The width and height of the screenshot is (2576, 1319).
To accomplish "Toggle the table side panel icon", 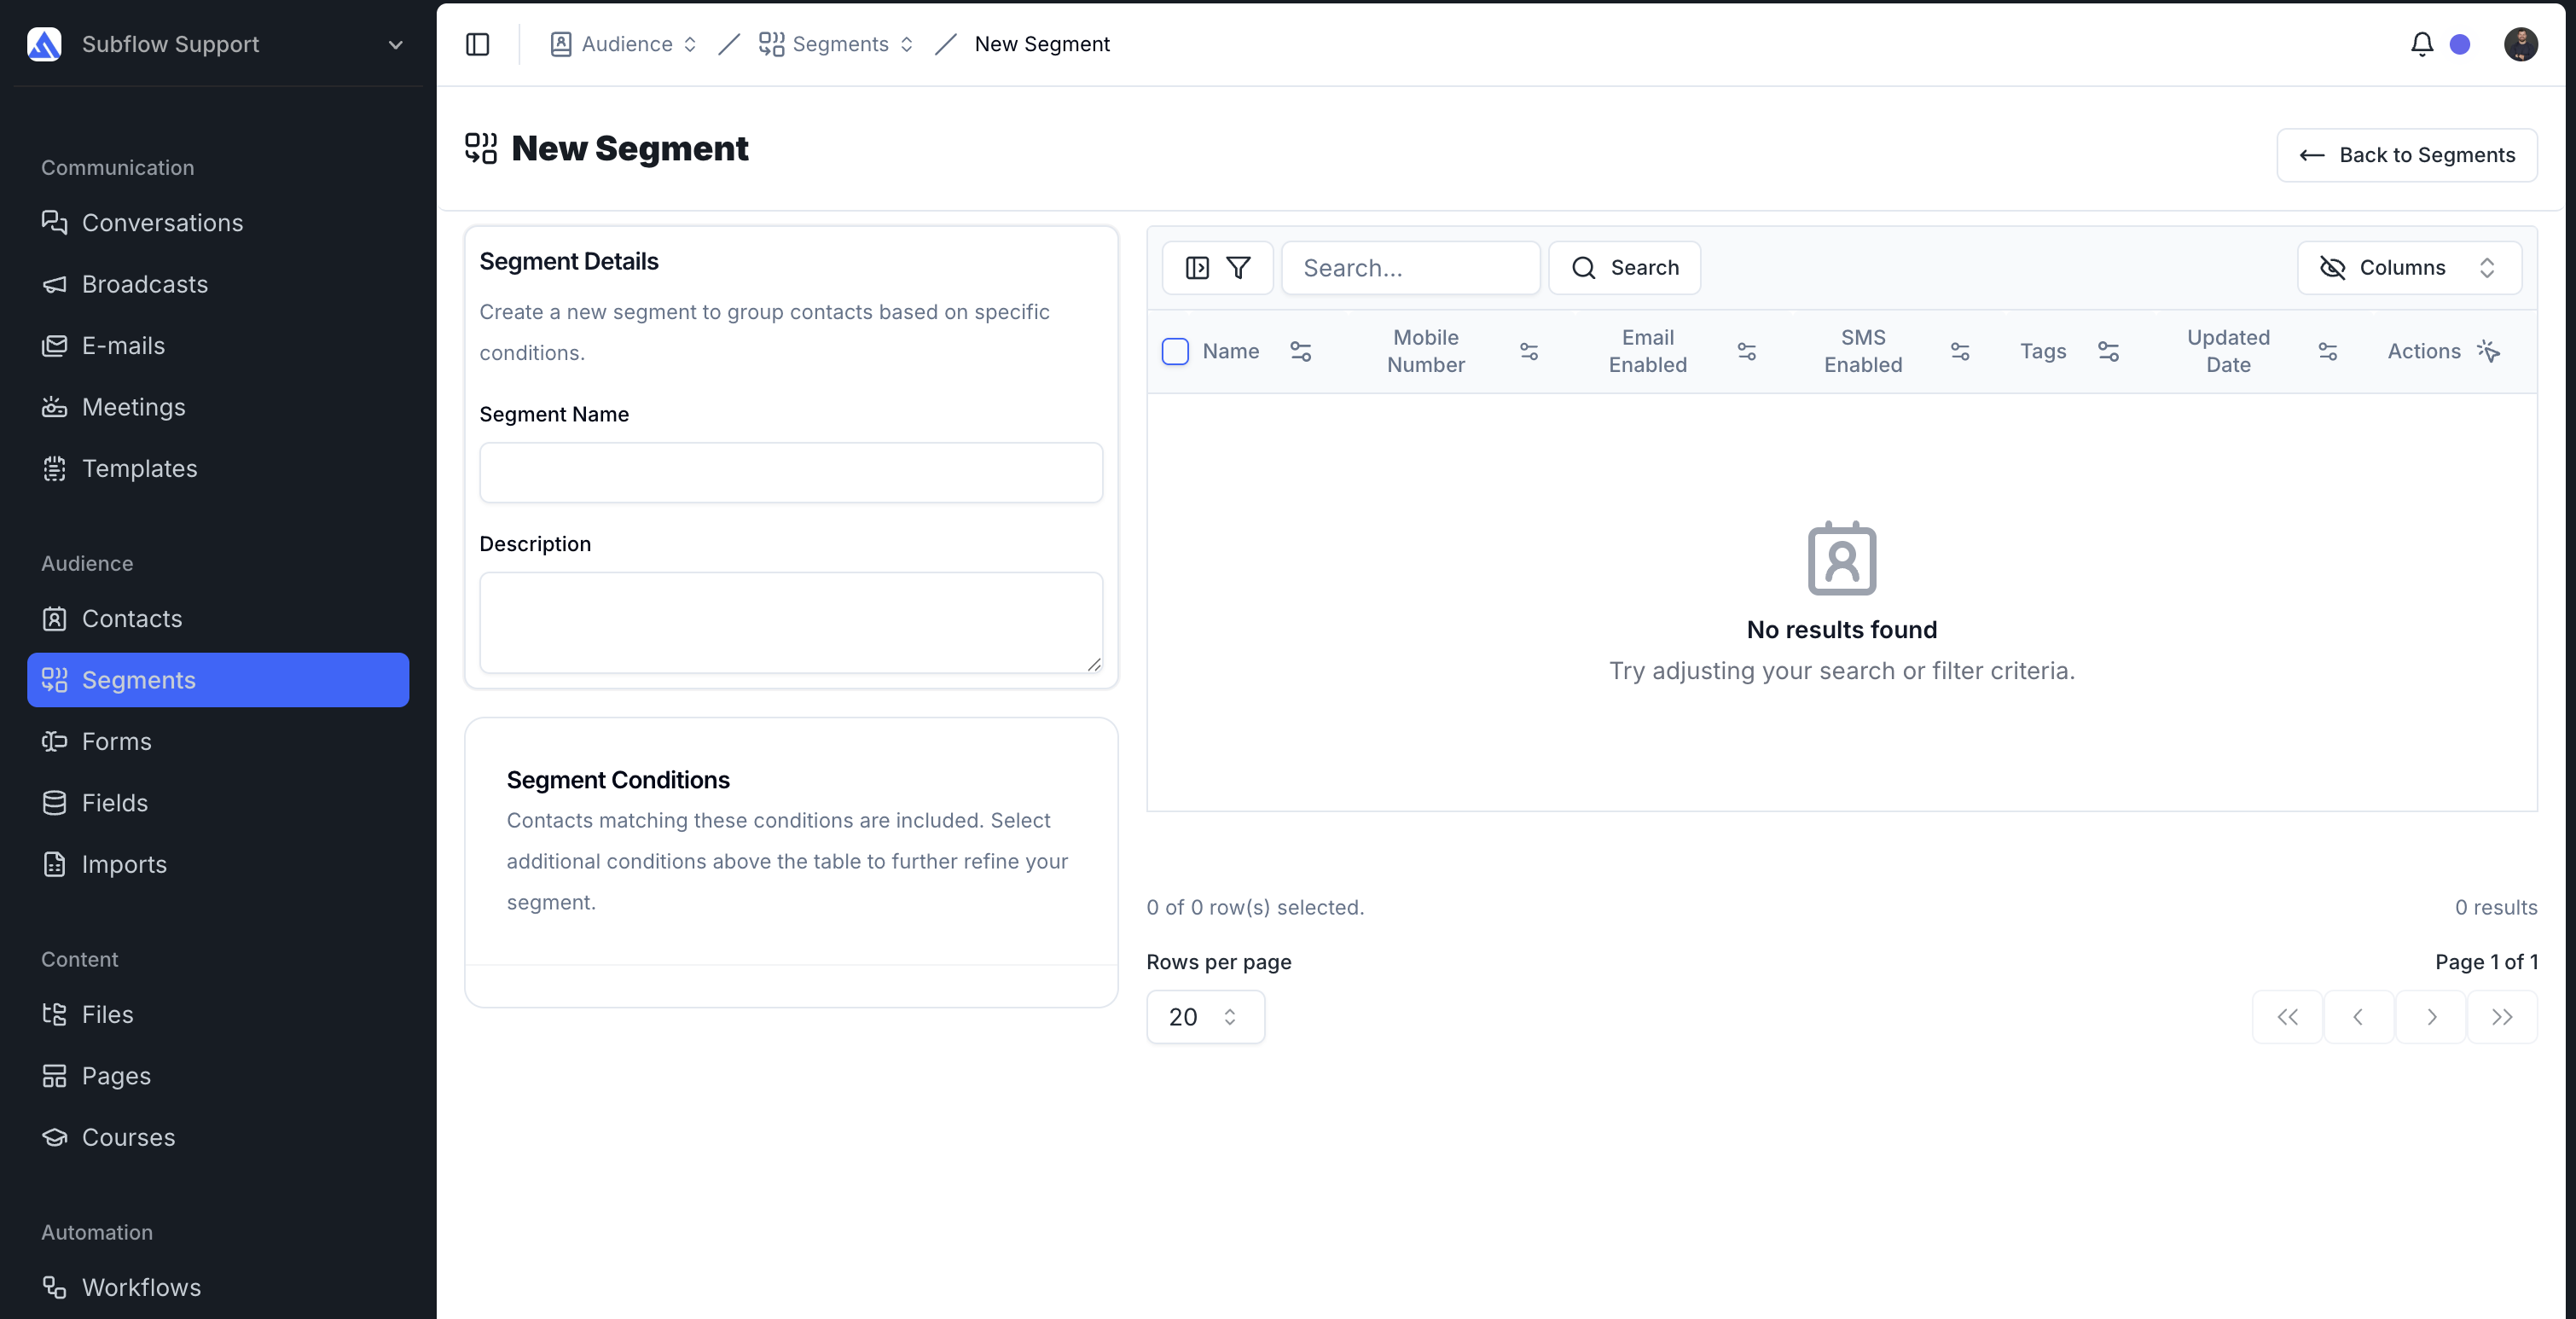I will [1197, 268].
